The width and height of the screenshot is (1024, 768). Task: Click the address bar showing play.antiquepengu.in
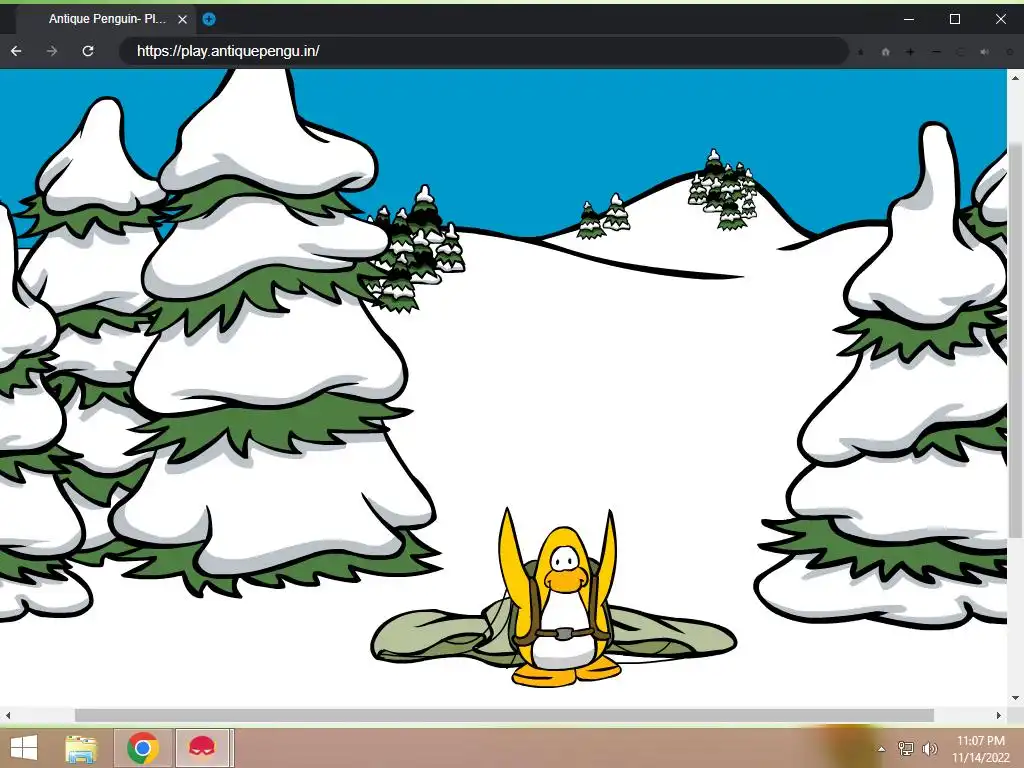(483, 51)
